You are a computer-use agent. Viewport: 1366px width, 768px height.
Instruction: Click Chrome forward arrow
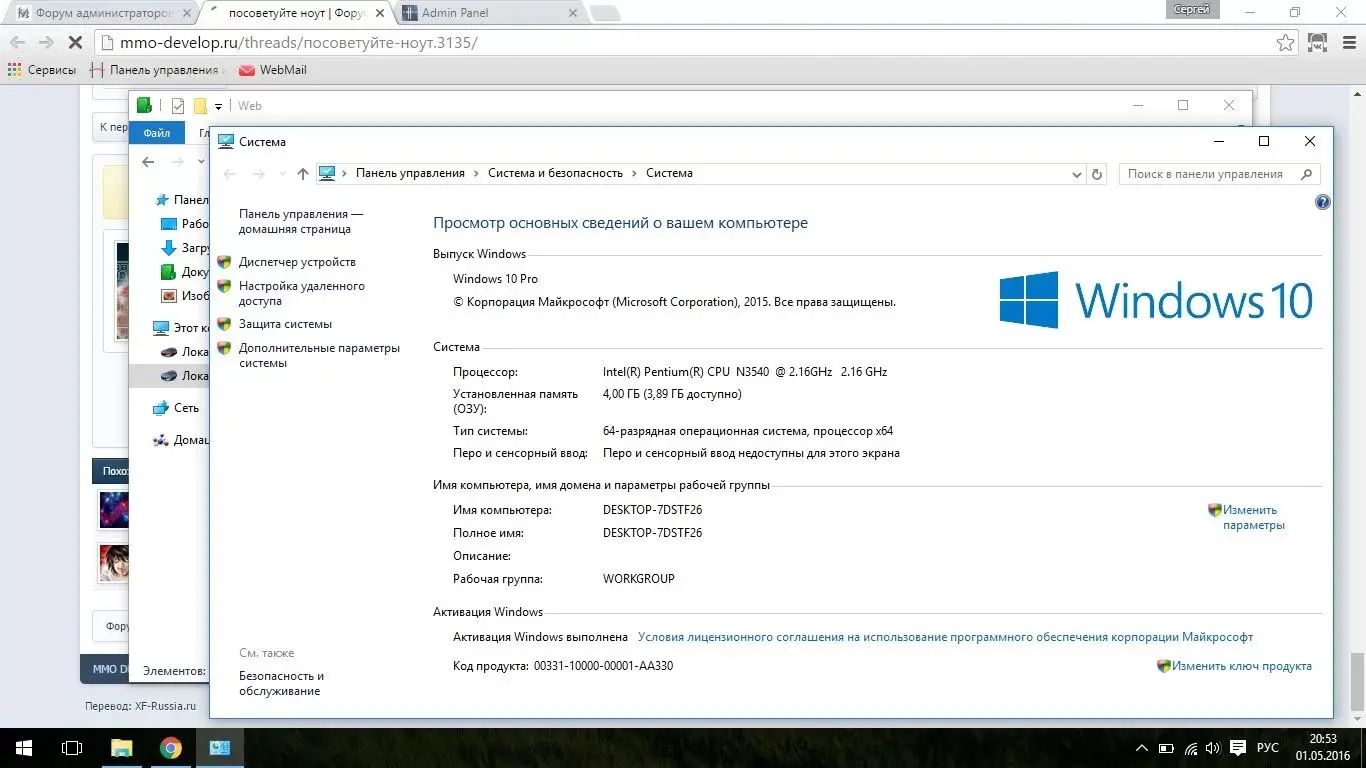pyautogui.click(x=45, y=42)
